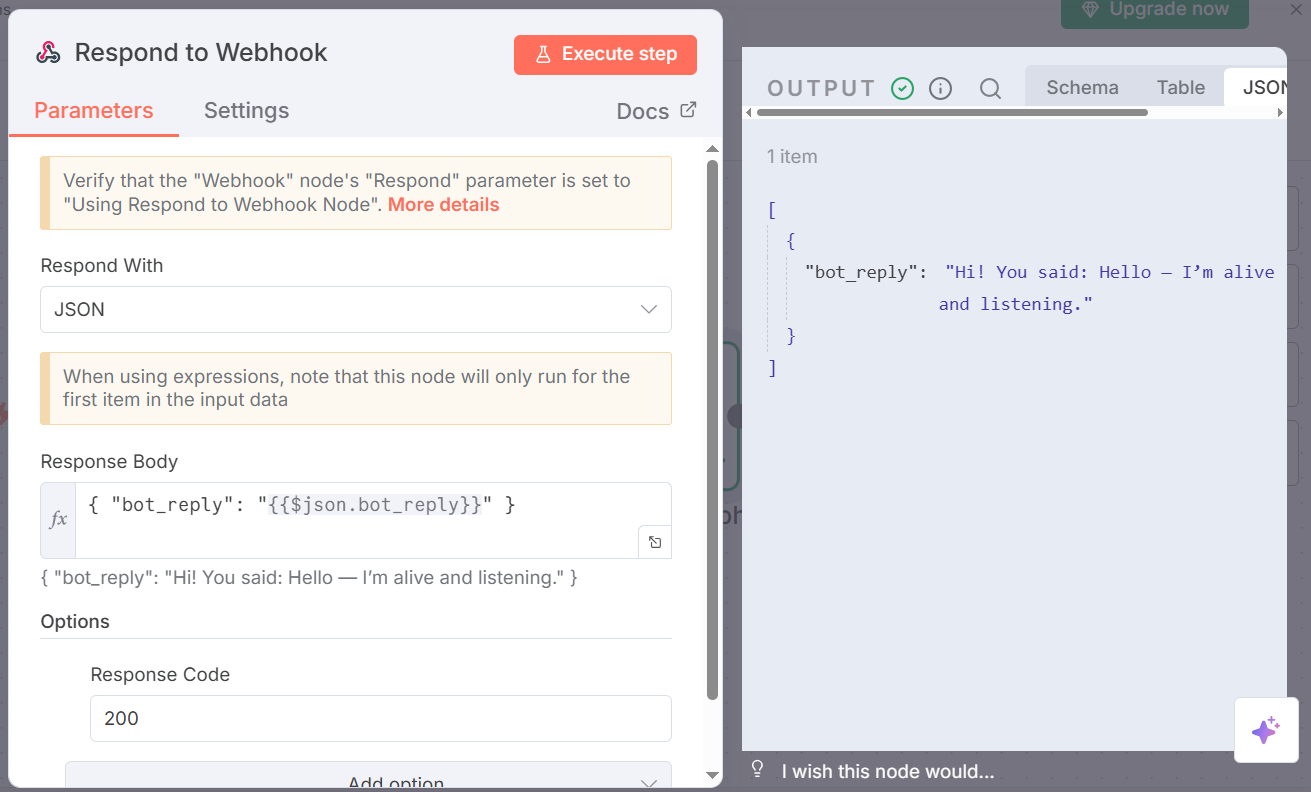
Task: Open the AI assistant sparkle button
Action: point(1265,730)
